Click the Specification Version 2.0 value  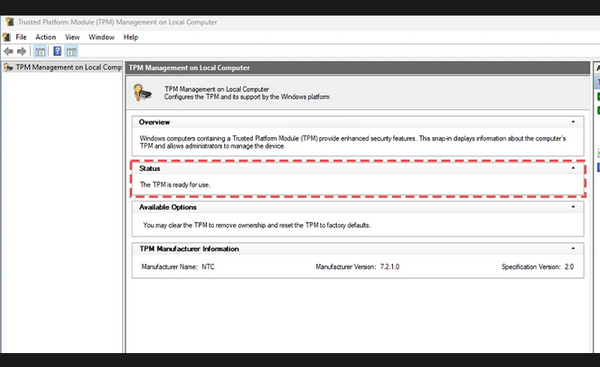pos(569,267)
